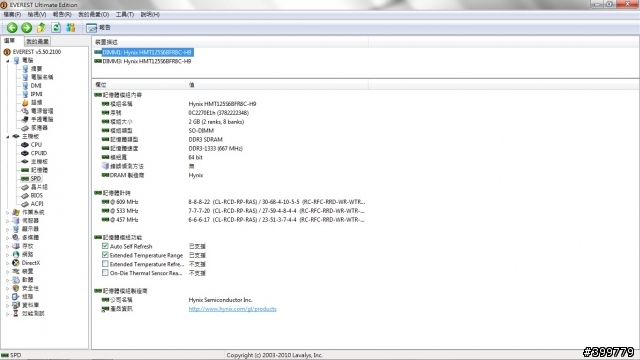This screenshot has height=360, width=640.
Task: Click the Hynix Semiconductor Inc. value
Action: (220, 300)
